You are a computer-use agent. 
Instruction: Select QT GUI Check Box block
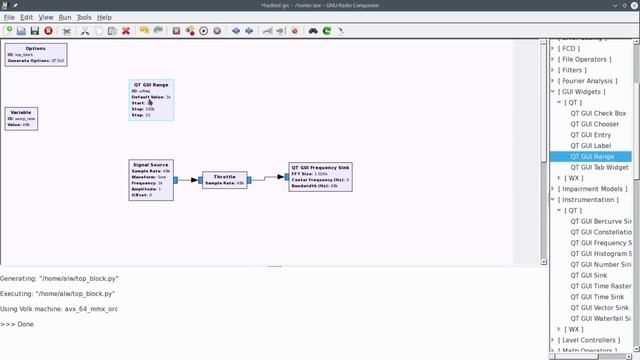pos(598,113)
